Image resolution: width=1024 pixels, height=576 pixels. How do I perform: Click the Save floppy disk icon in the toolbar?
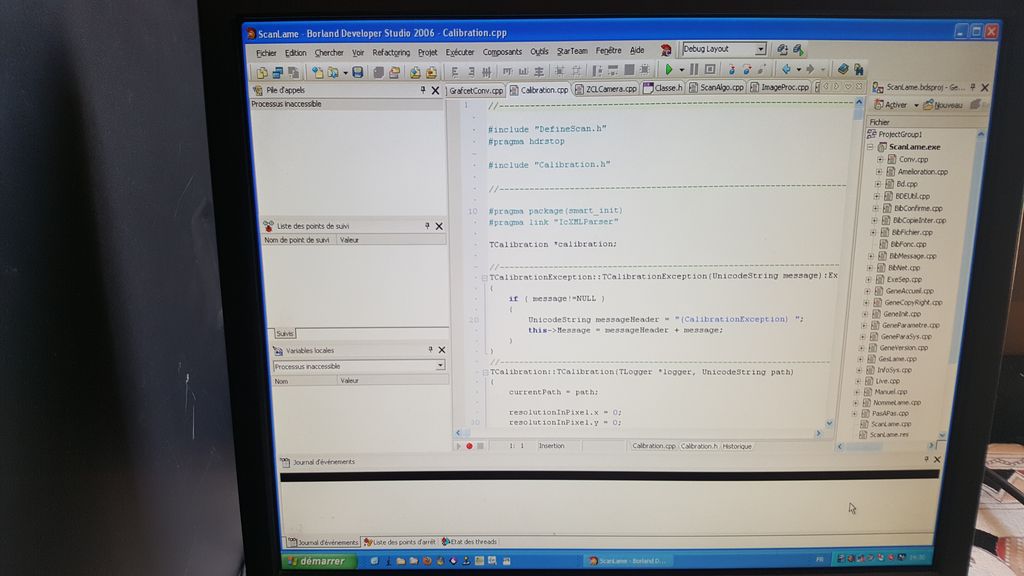click(x=357, y=72)
